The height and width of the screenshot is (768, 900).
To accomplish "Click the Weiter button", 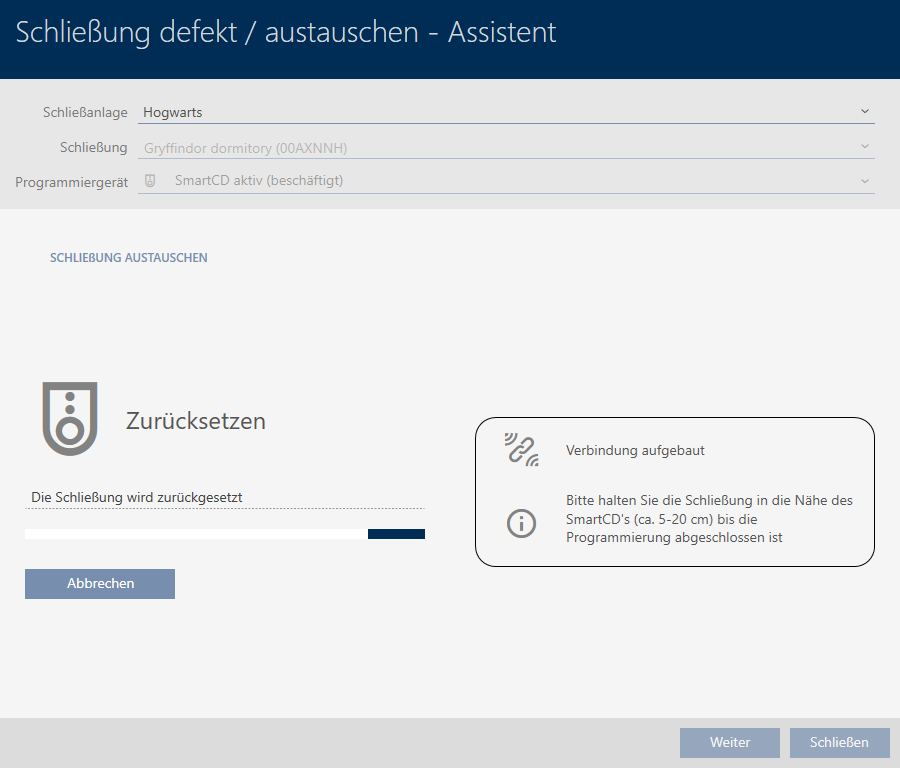I will pyautogui.click(x=729, y=742).
